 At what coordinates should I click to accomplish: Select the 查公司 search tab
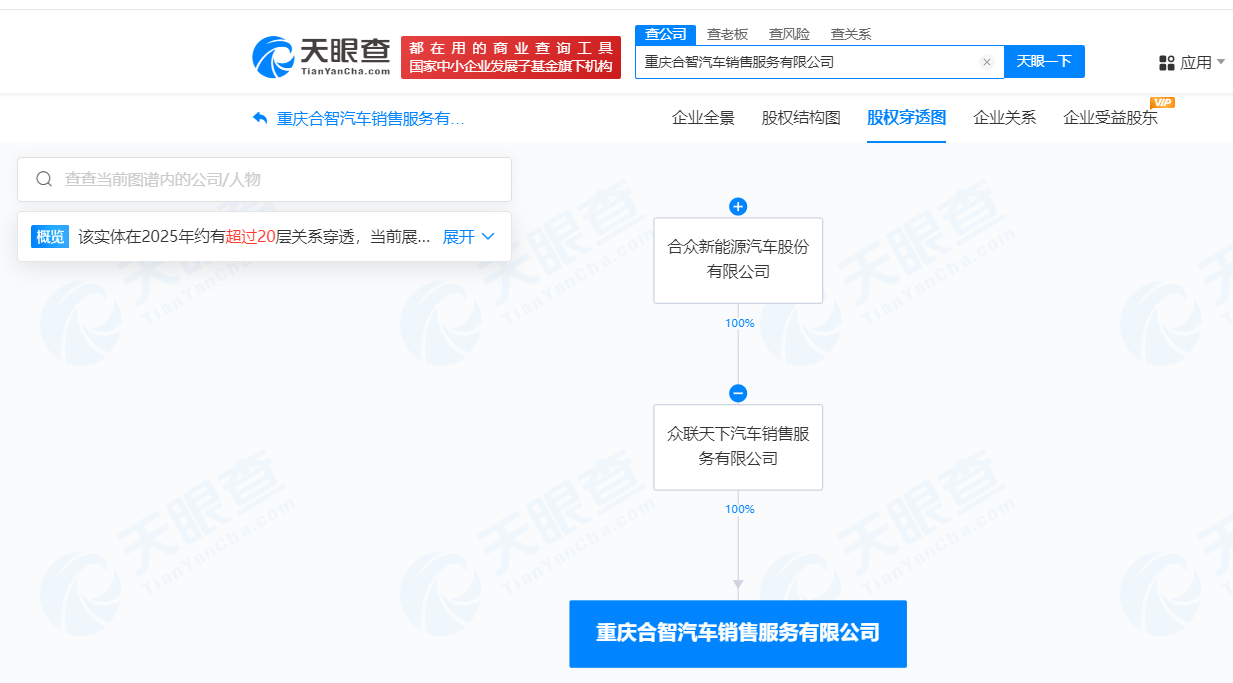coord(665,34)
